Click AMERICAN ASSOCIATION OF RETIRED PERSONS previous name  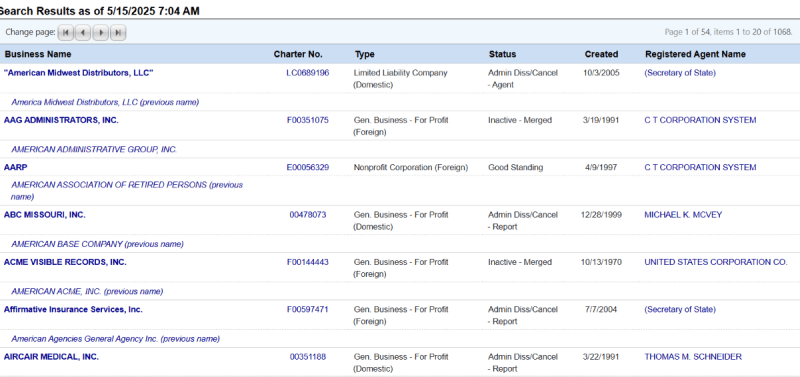click(x=127, y=191)
